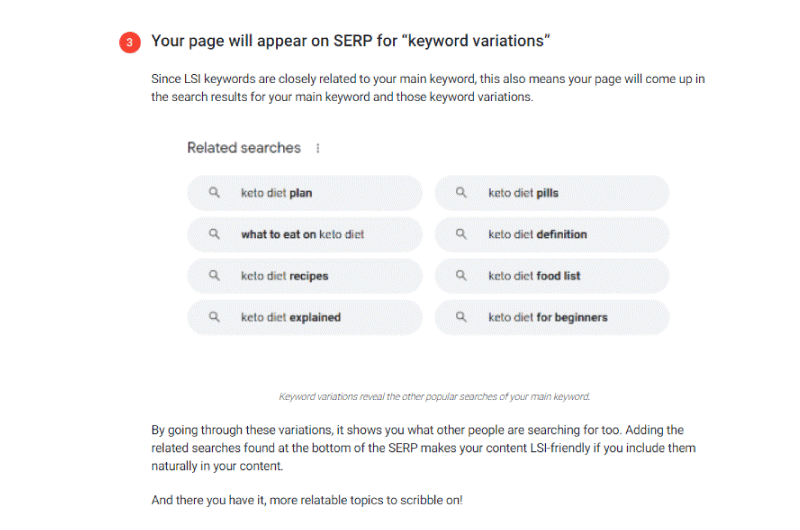Click the Related searches heading
The height and width of the screenshot is (530, 800).
click(244, 148)
